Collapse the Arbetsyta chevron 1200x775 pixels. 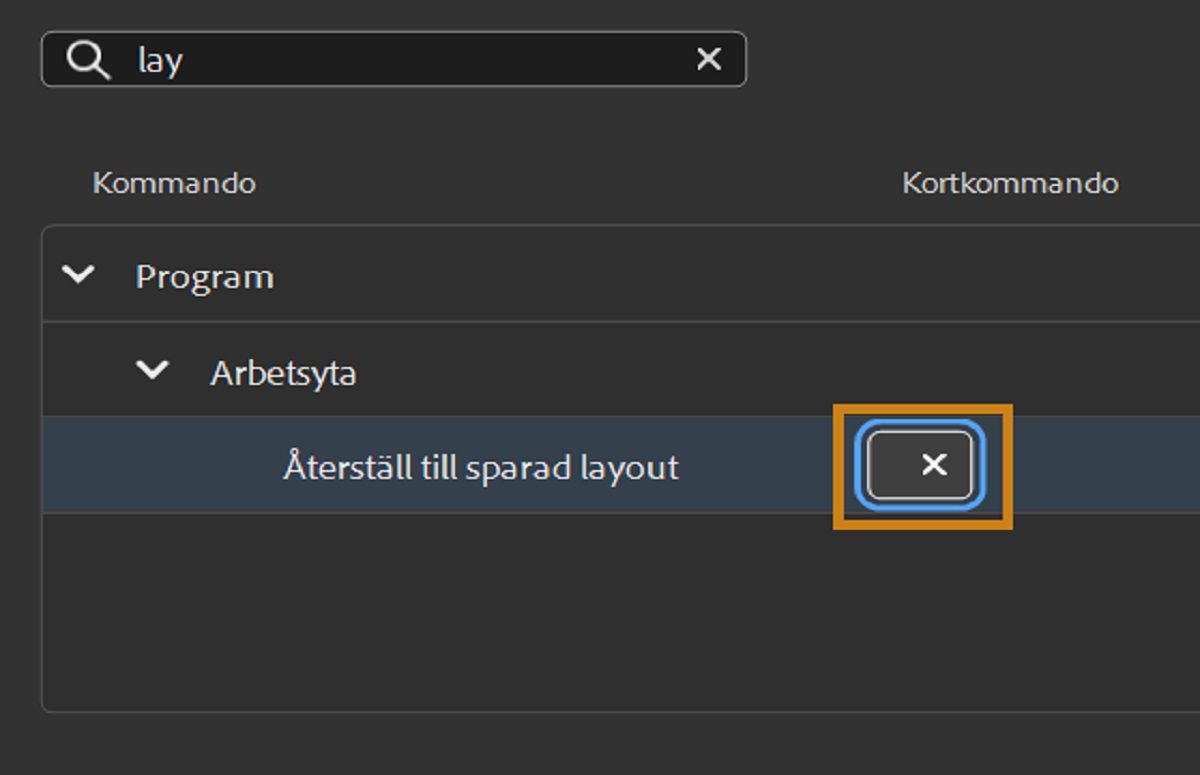tap(152, 371)
